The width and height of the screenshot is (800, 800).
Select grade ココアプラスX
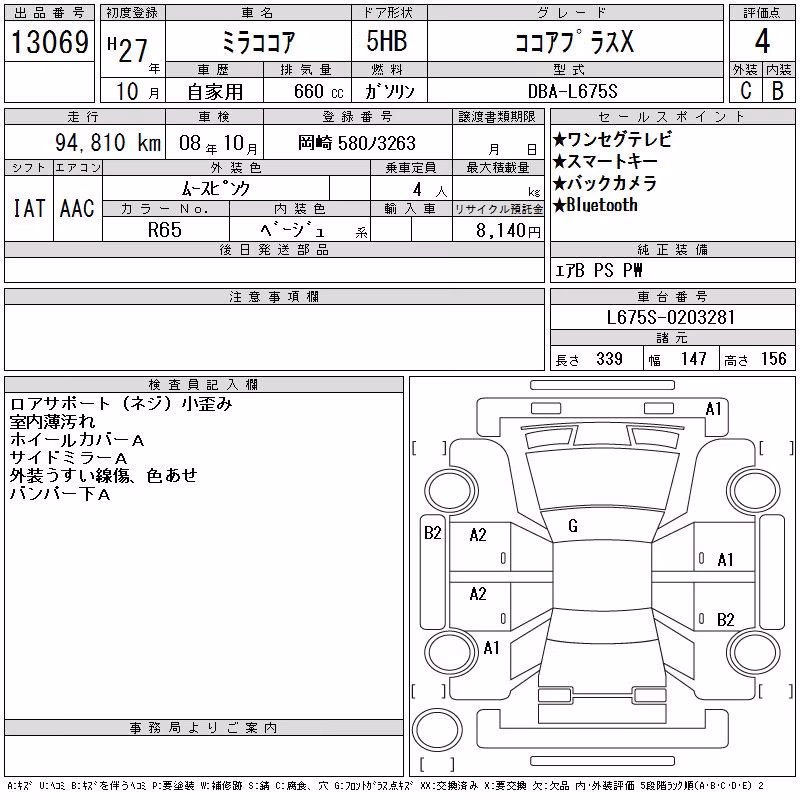574,41
